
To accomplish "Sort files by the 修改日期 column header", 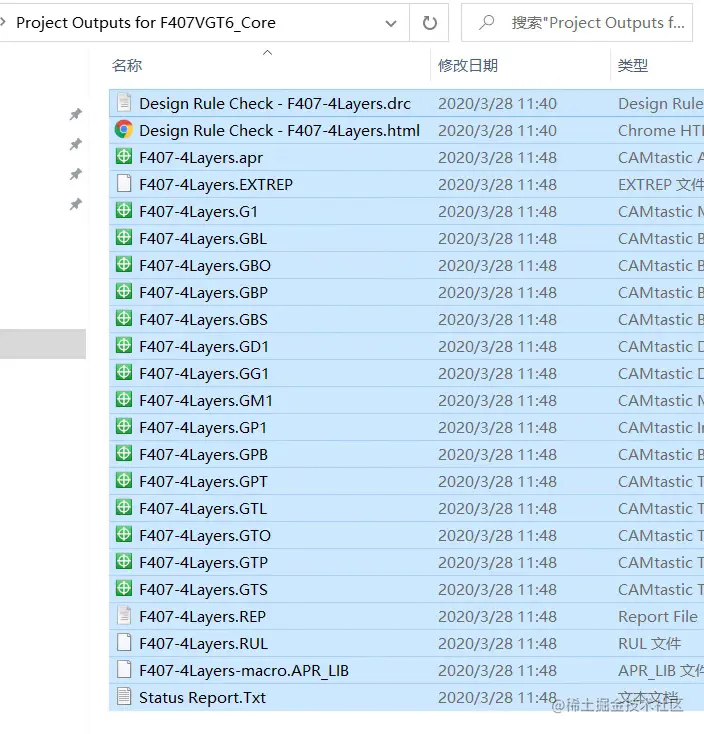I will pyautogui.click(x=468, y=66).
